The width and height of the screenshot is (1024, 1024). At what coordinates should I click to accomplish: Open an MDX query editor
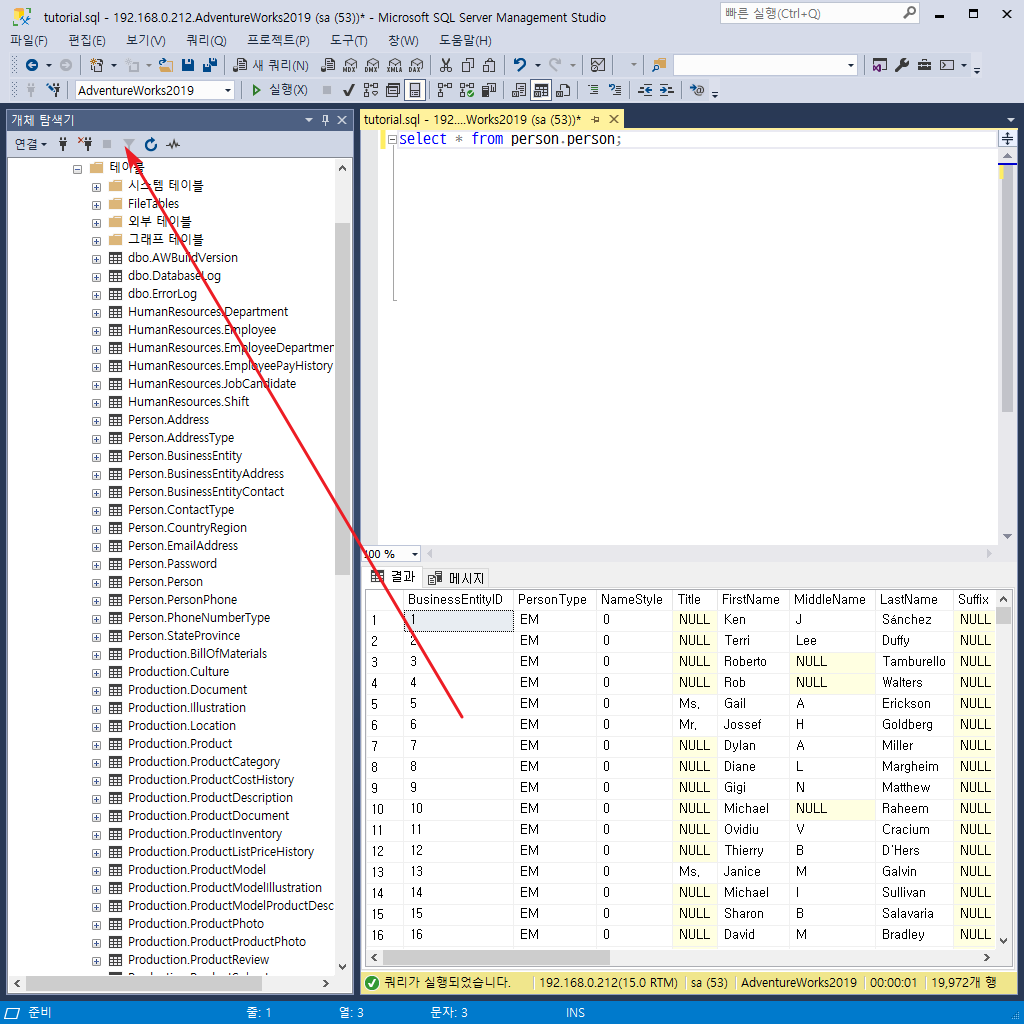point(350,65)
